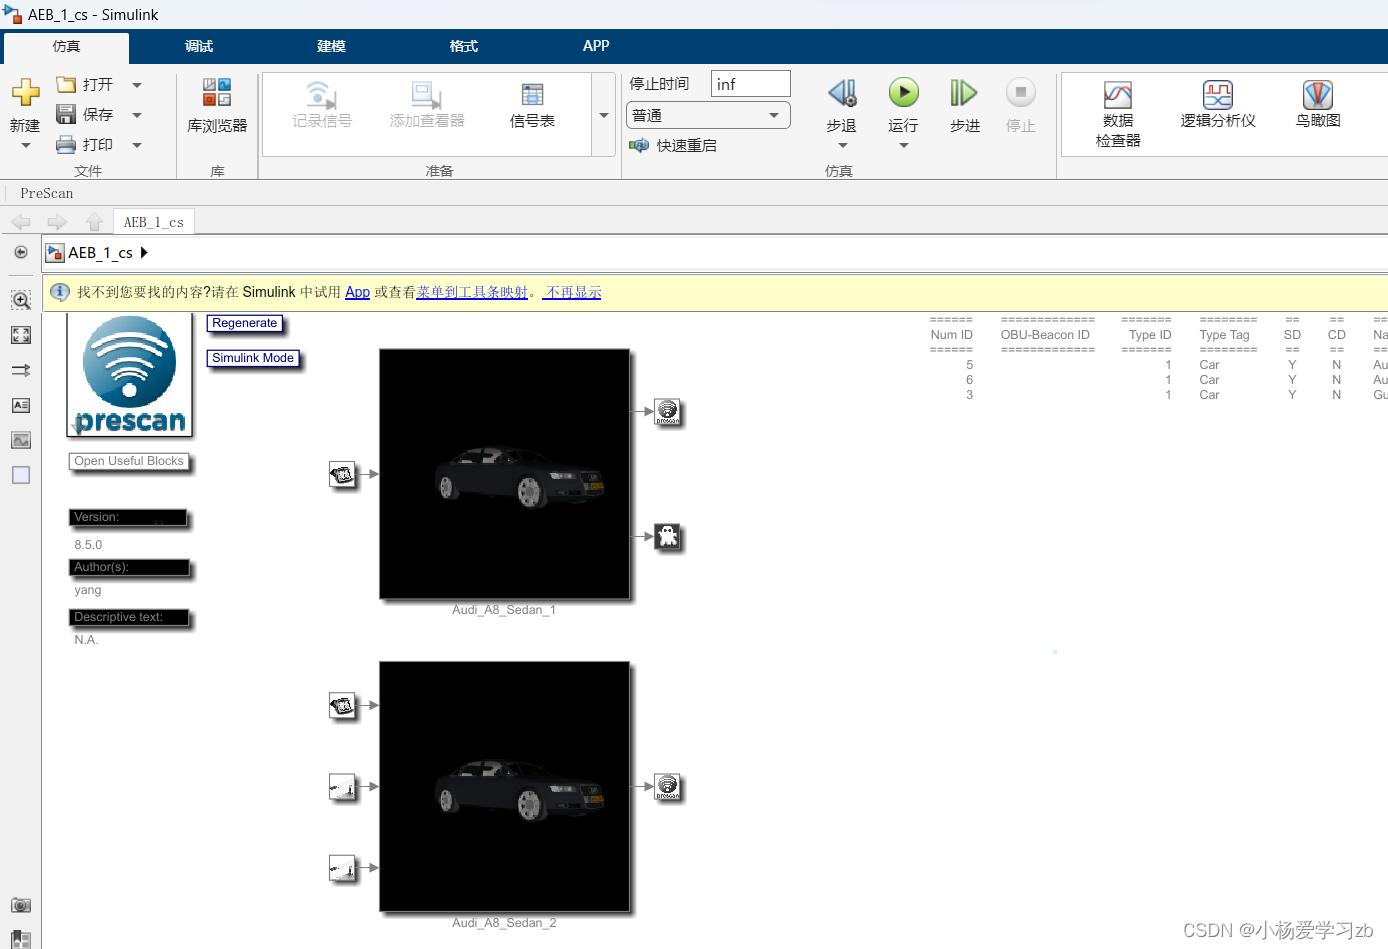Click the prescan logo block
Image resolution: width=1388 pixels, height=949 pixels.
[130, 374]
